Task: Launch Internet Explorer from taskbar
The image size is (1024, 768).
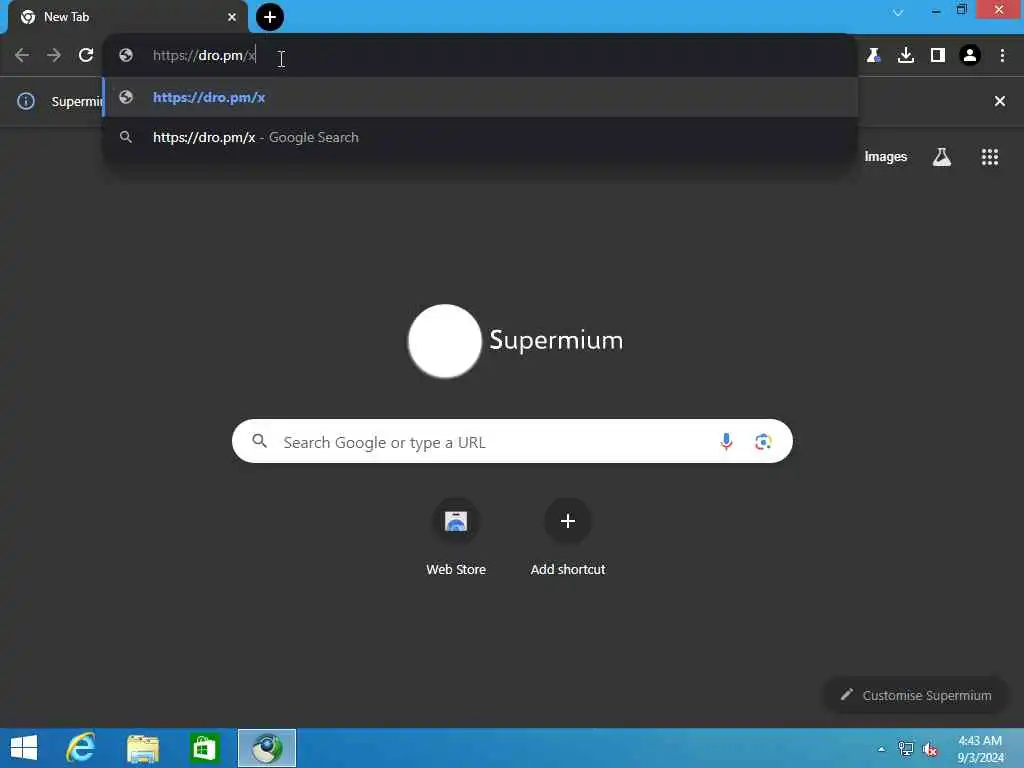Action: point(81,748)
